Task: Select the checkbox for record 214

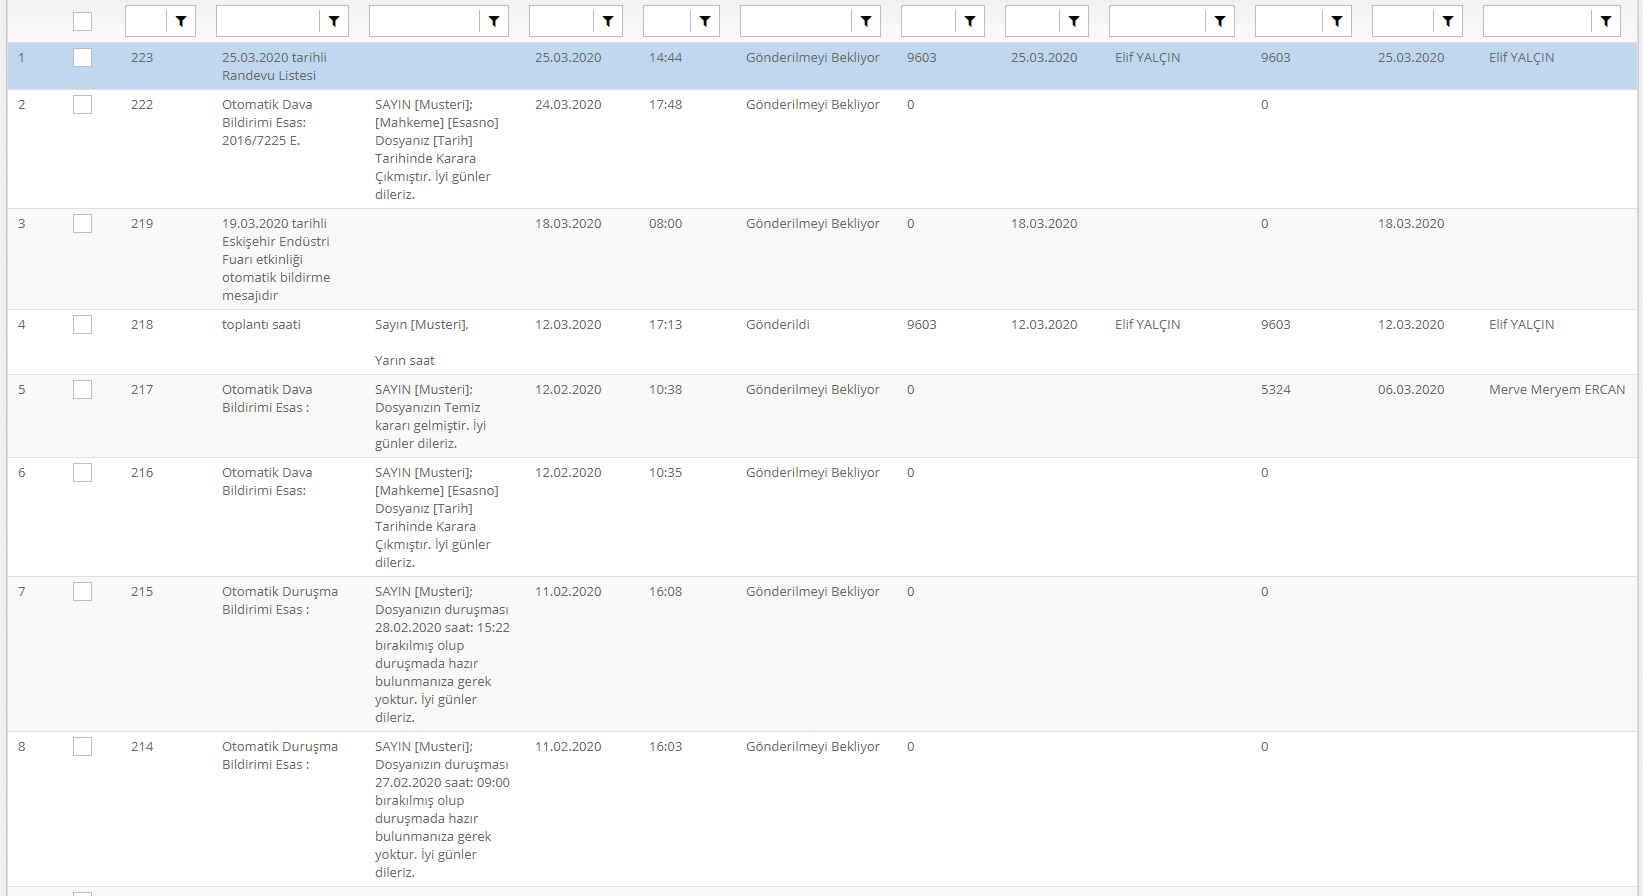Action: pyautogui.click(x=83, y=747)
